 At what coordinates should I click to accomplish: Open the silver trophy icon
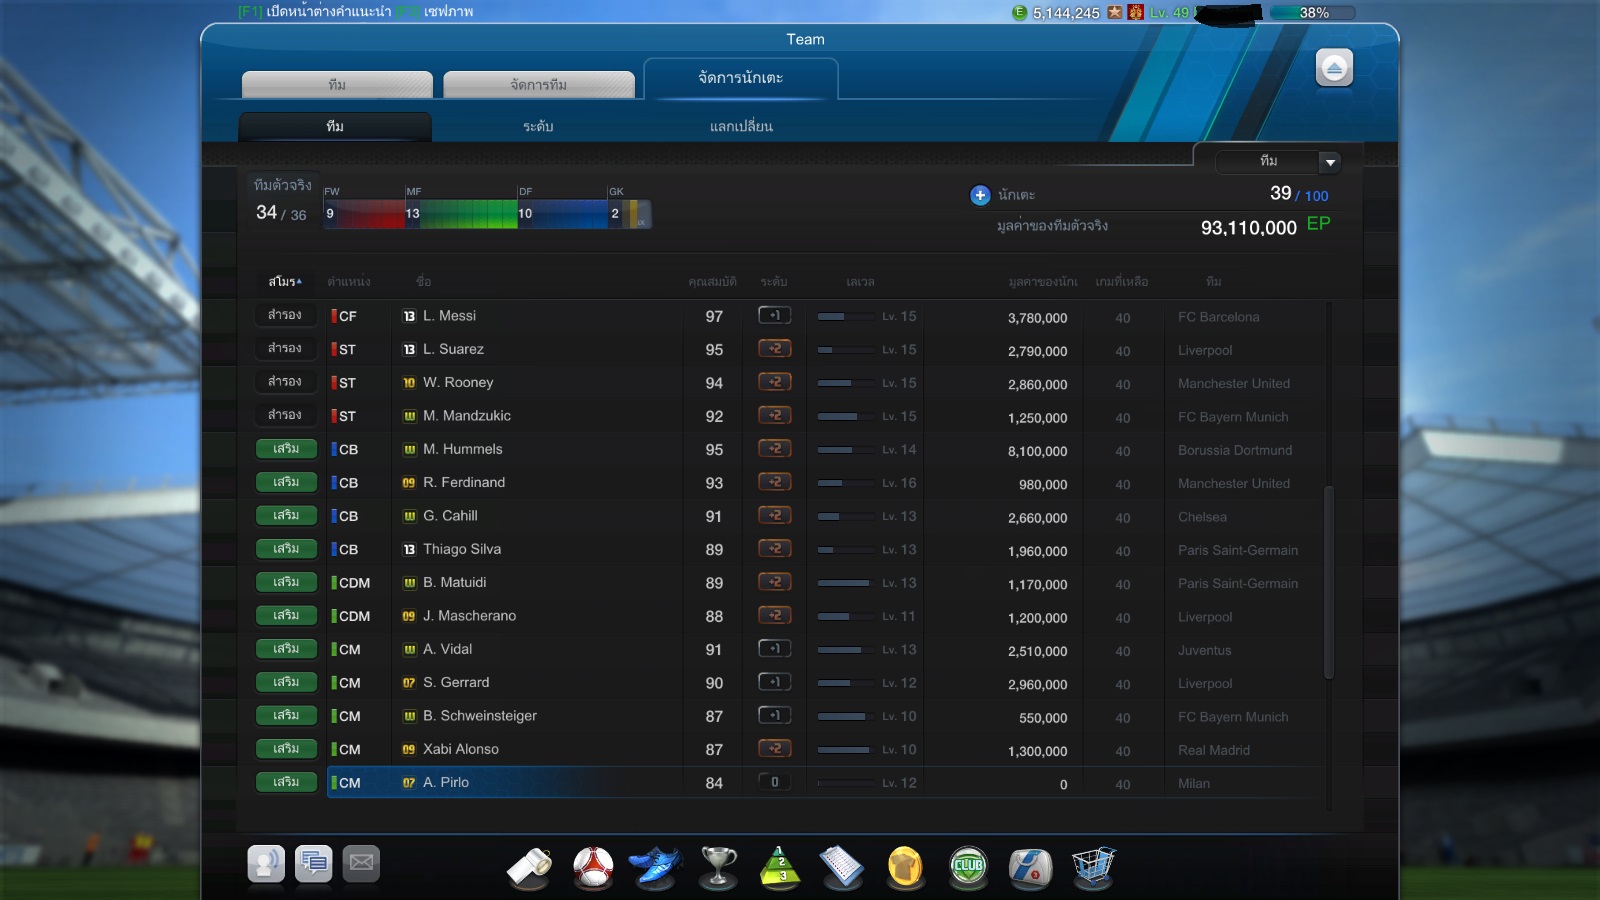[718, 866]
